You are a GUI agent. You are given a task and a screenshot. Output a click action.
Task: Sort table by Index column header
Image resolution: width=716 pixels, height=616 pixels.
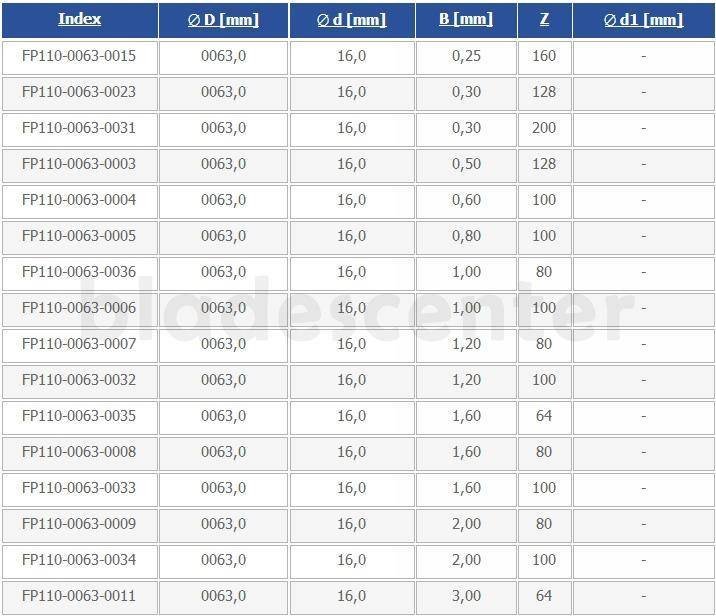point(79,19)
